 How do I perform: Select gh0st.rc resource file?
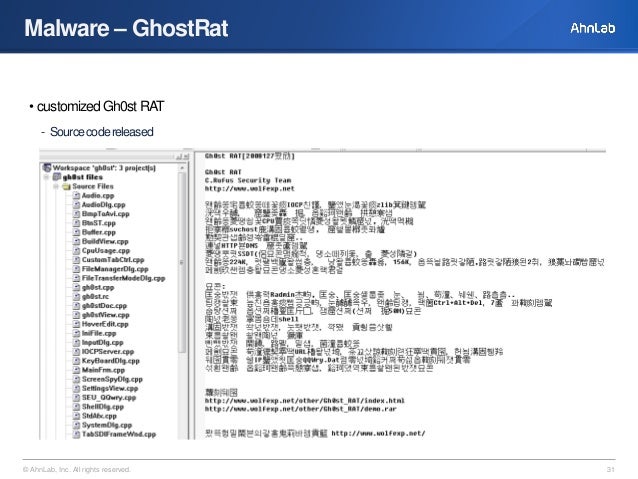point(95,297)
